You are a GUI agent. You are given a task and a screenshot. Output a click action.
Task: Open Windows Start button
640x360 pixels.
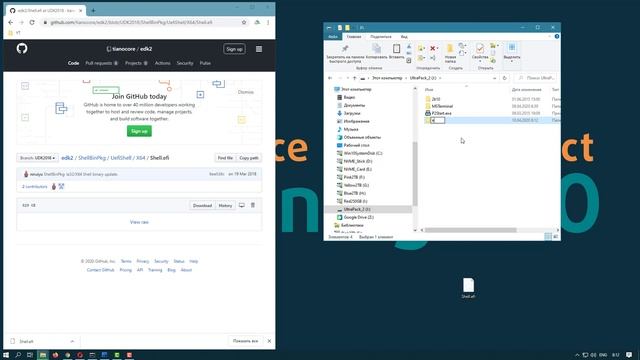[6, 355]
